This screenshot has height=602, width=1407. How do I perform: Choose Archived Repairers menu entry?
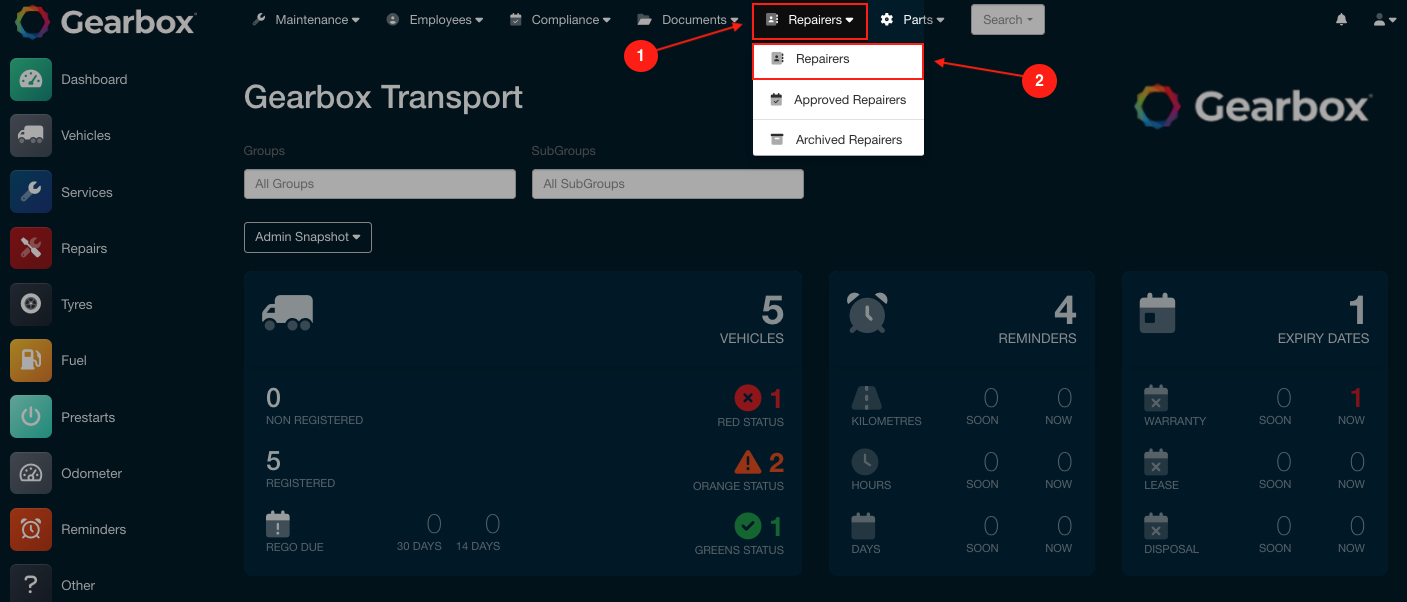click(x=838, y=140)
